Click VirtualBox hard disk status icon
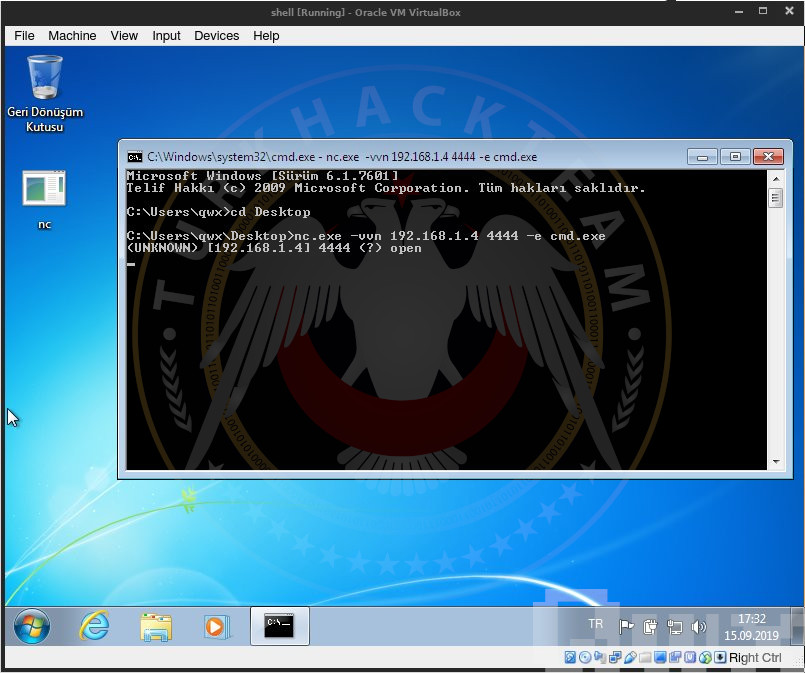 (x=570, y=657)
